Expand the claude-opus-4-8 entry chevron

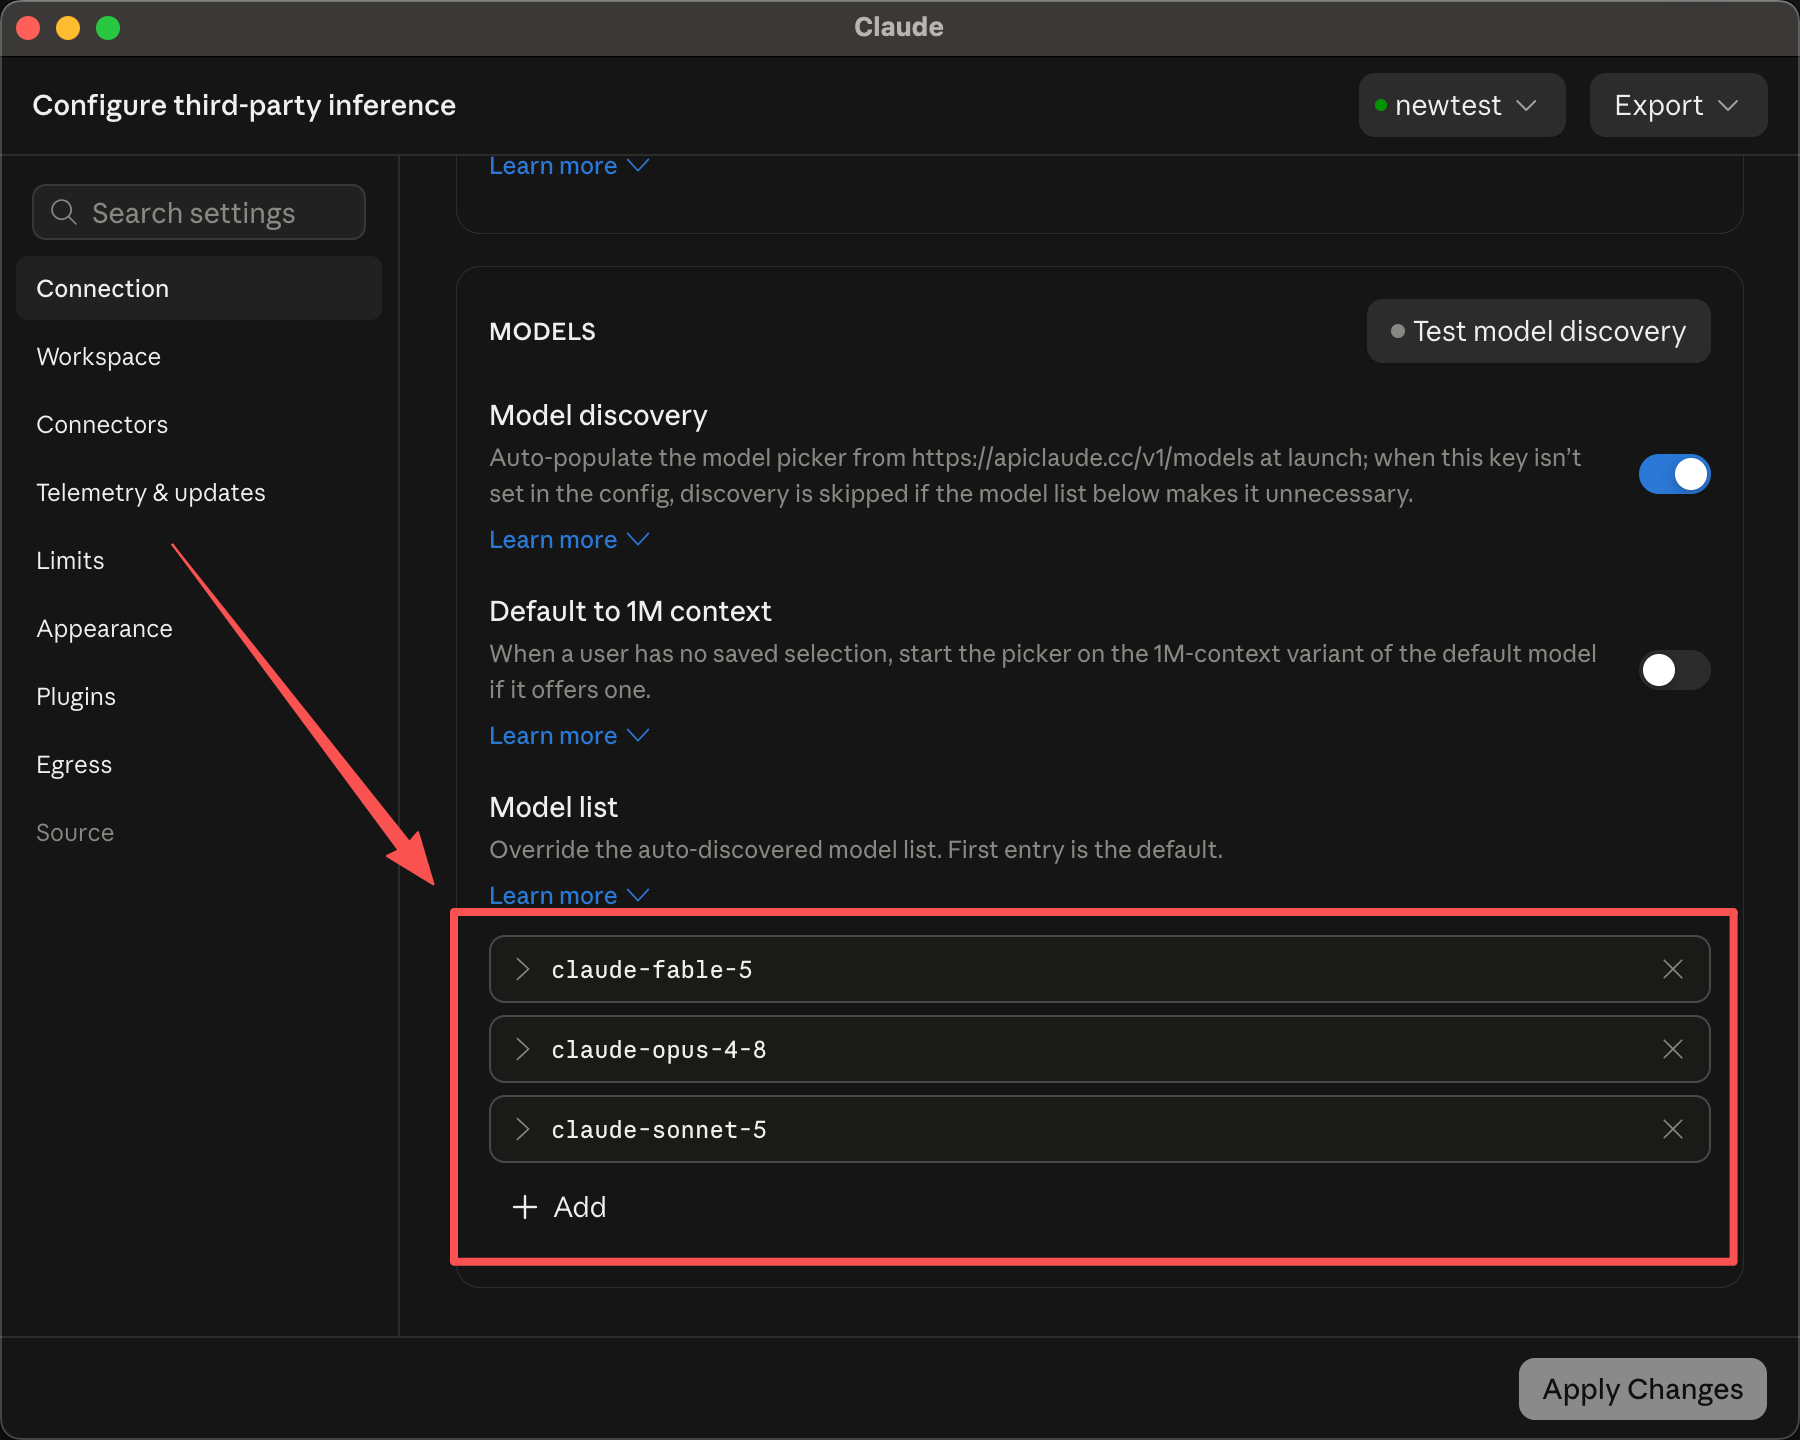point(522,1049)
